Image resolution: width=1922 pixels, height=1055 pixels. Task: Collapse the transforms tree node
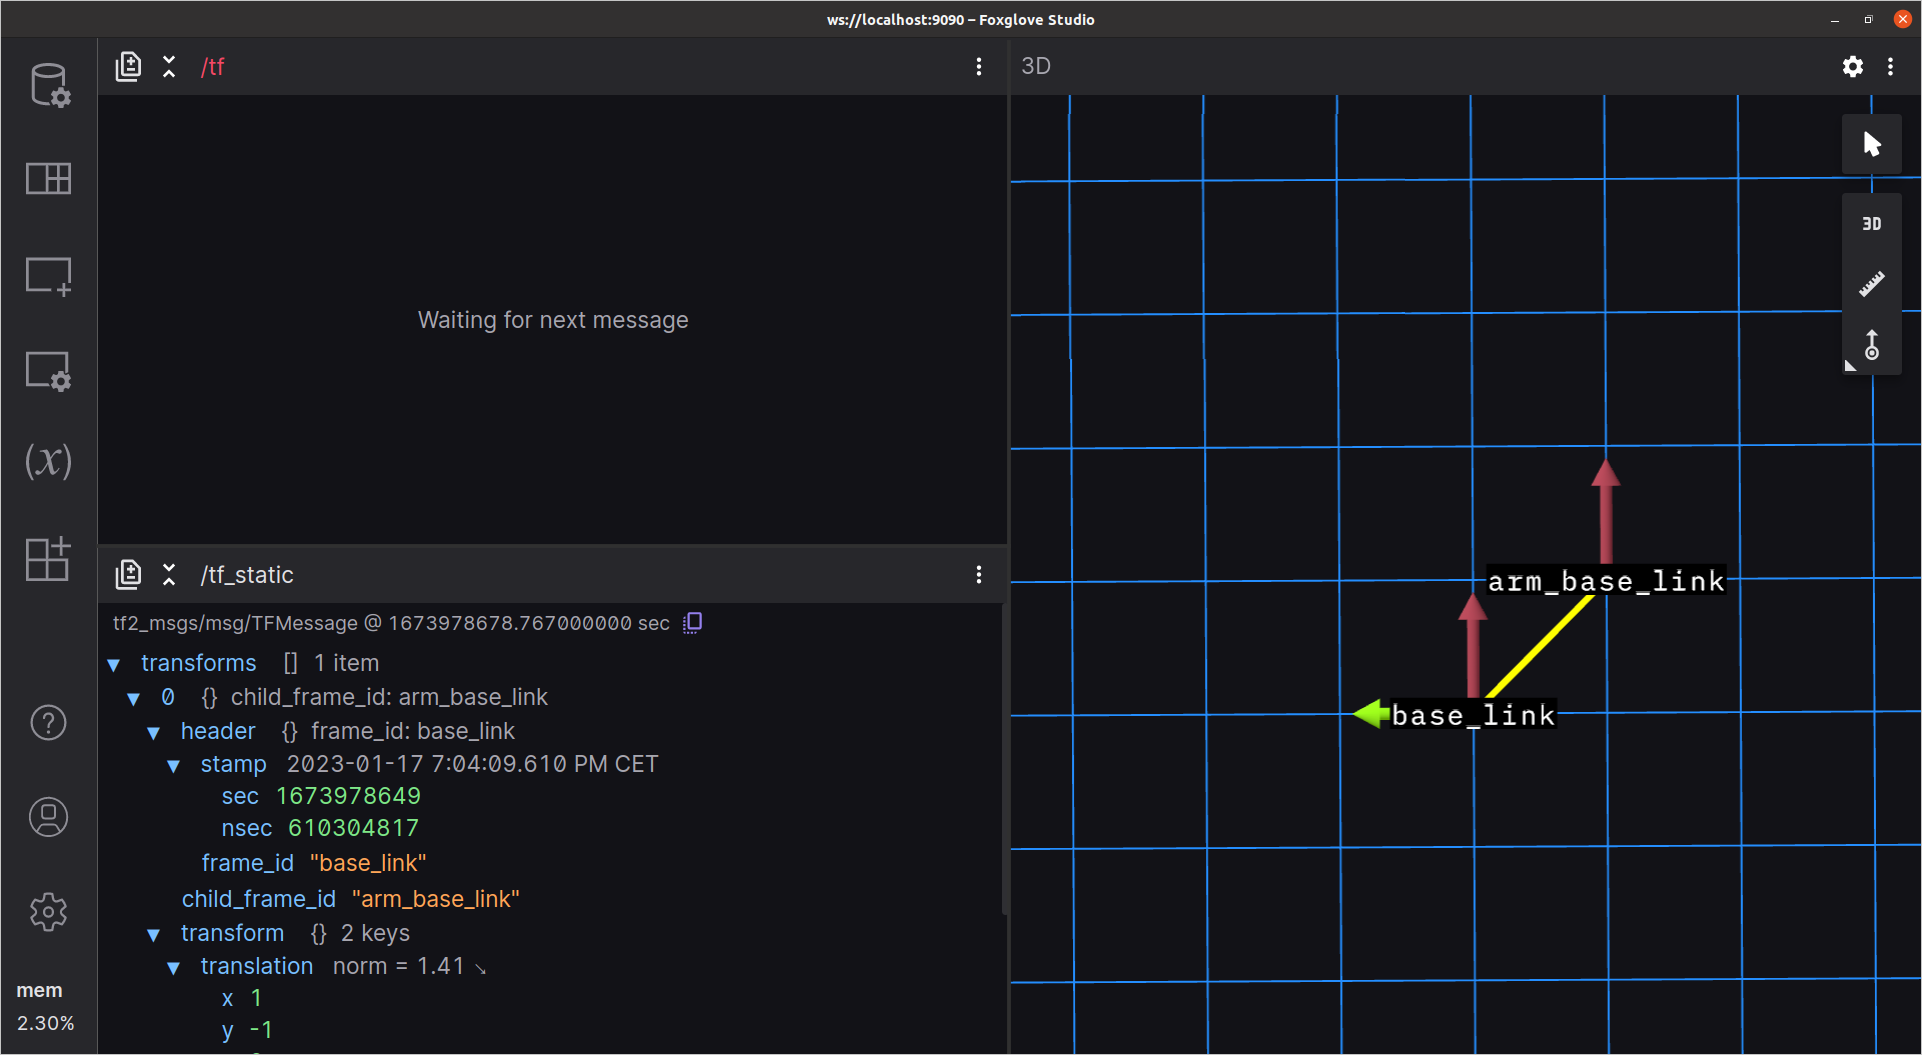click(x=114, y=664)
